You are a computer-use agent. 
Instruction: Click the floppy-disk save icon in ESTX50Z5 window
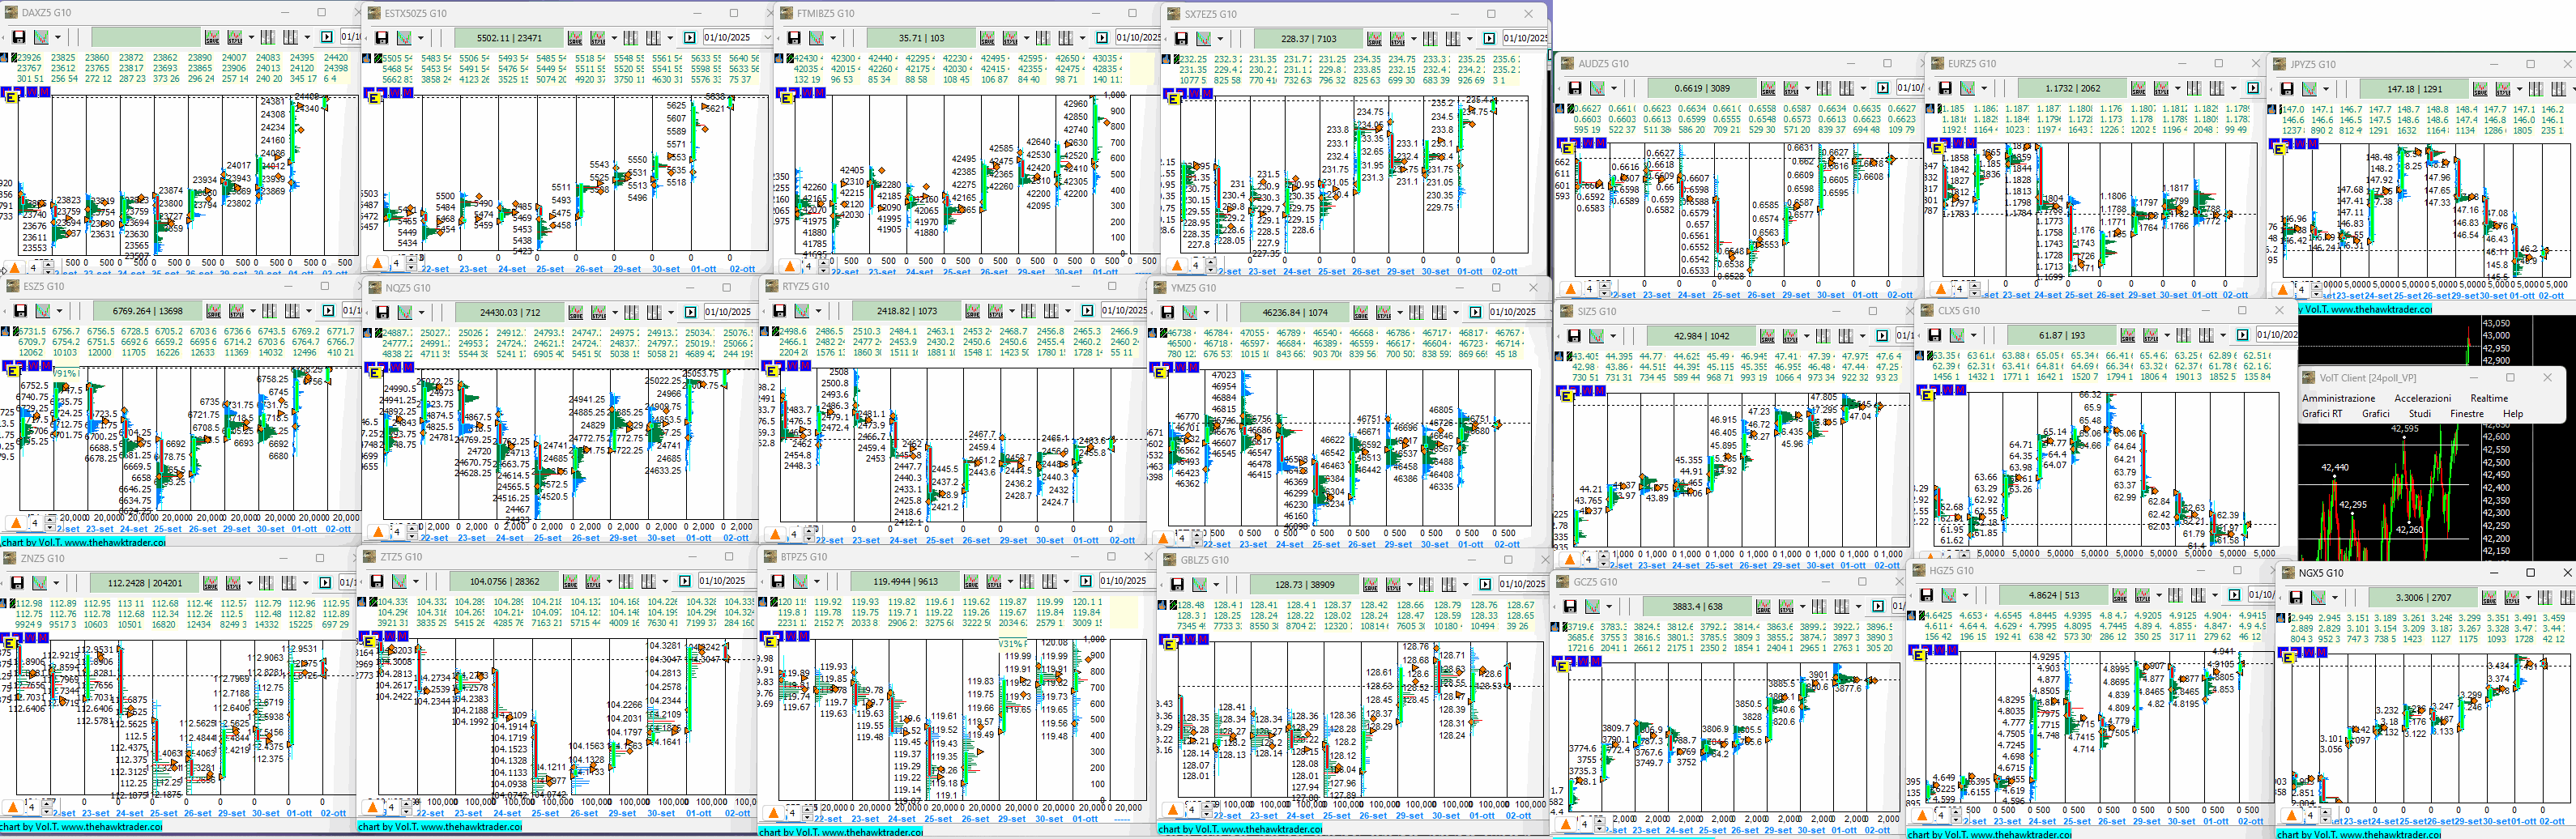tap(381, 38)
